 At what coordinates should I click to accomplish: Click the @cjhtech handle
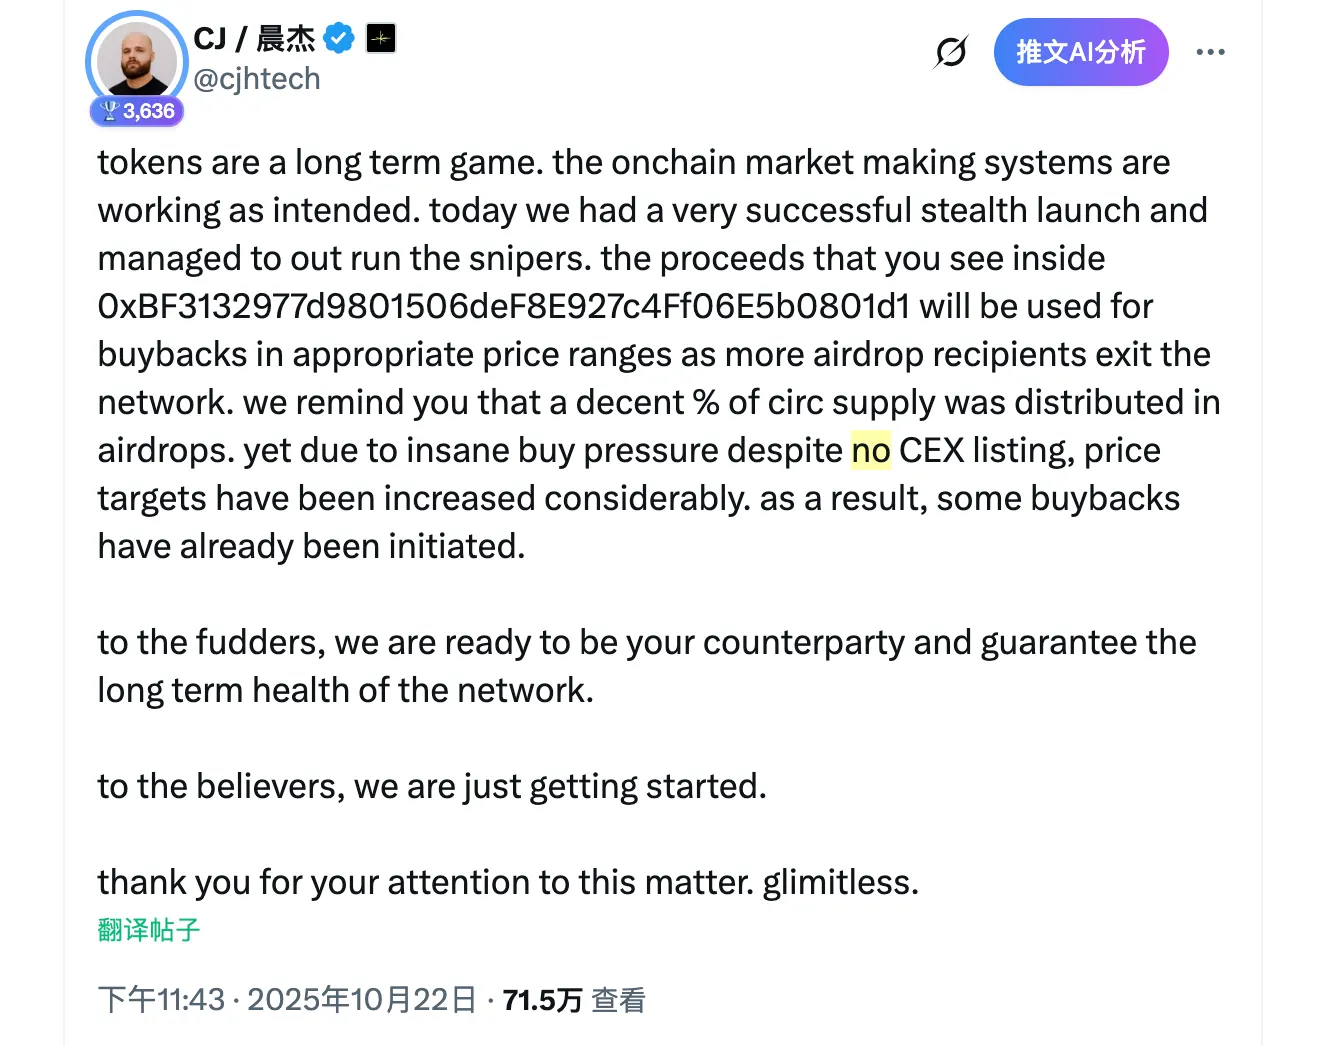pos(257,79)
